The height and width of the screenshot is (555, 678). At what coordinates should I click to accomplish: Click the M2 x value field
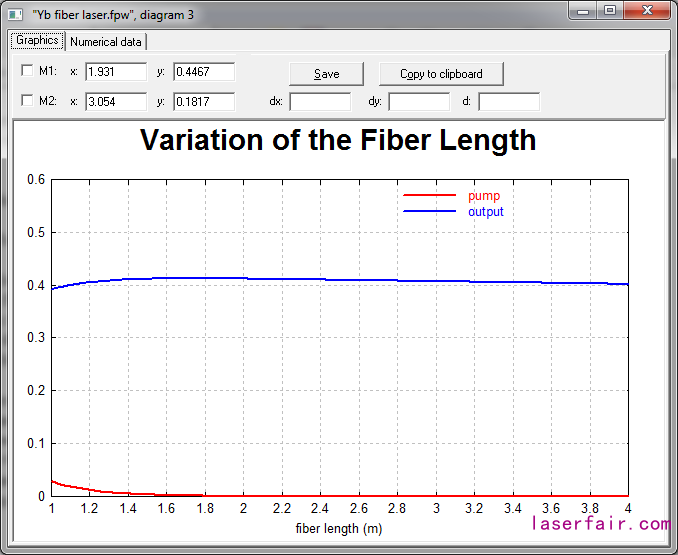116,101
